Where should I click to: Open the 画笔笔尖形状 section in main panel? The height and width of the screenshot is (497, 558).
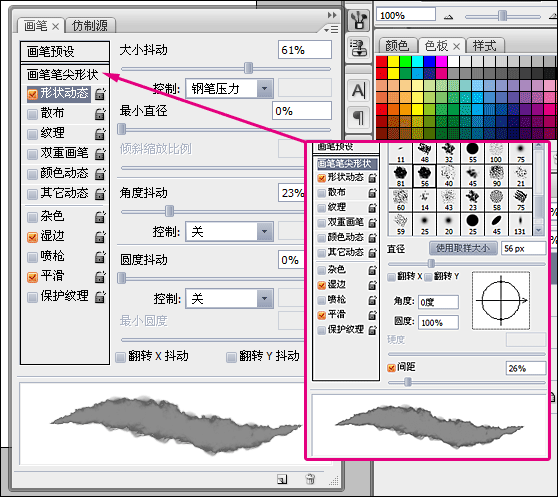coord(62,75)
